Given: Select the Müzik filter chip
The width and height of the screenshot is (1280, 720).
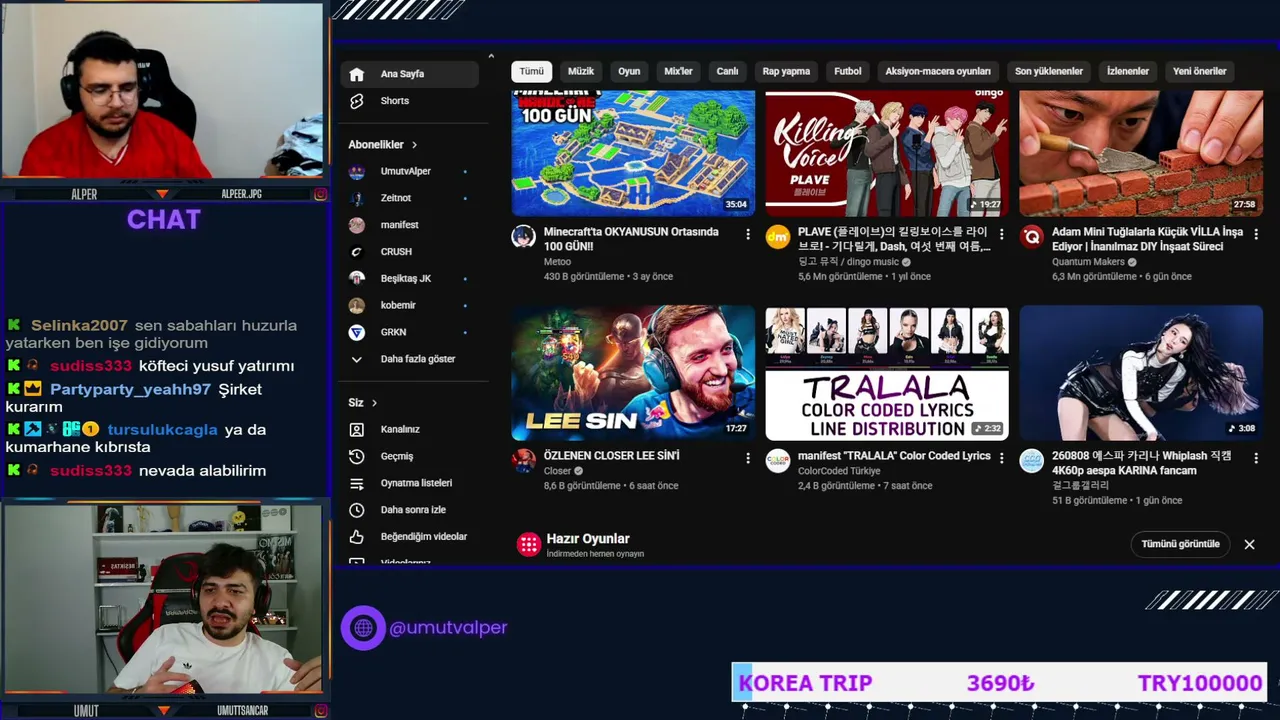Looking at the screenshot, I should (x=581, y=72).
